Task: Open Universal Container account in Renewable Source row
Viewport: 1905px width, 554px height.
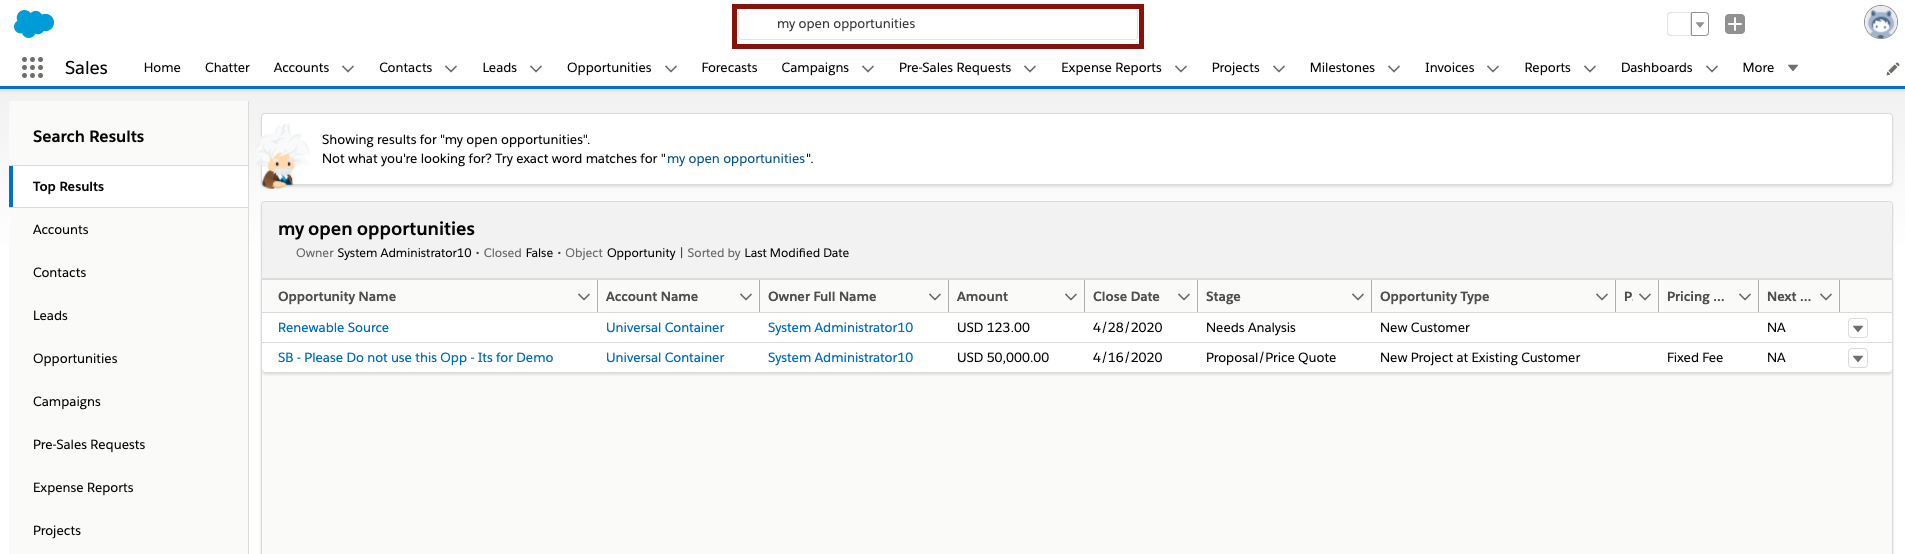Action: click(x=665, y=328)
